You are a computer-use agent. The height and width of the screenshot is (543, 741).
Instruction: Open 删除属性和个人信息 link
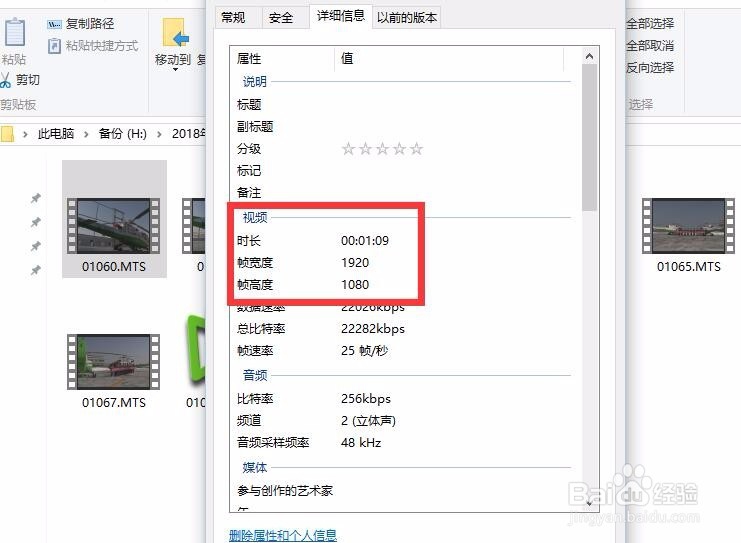(x=283, y=535)
